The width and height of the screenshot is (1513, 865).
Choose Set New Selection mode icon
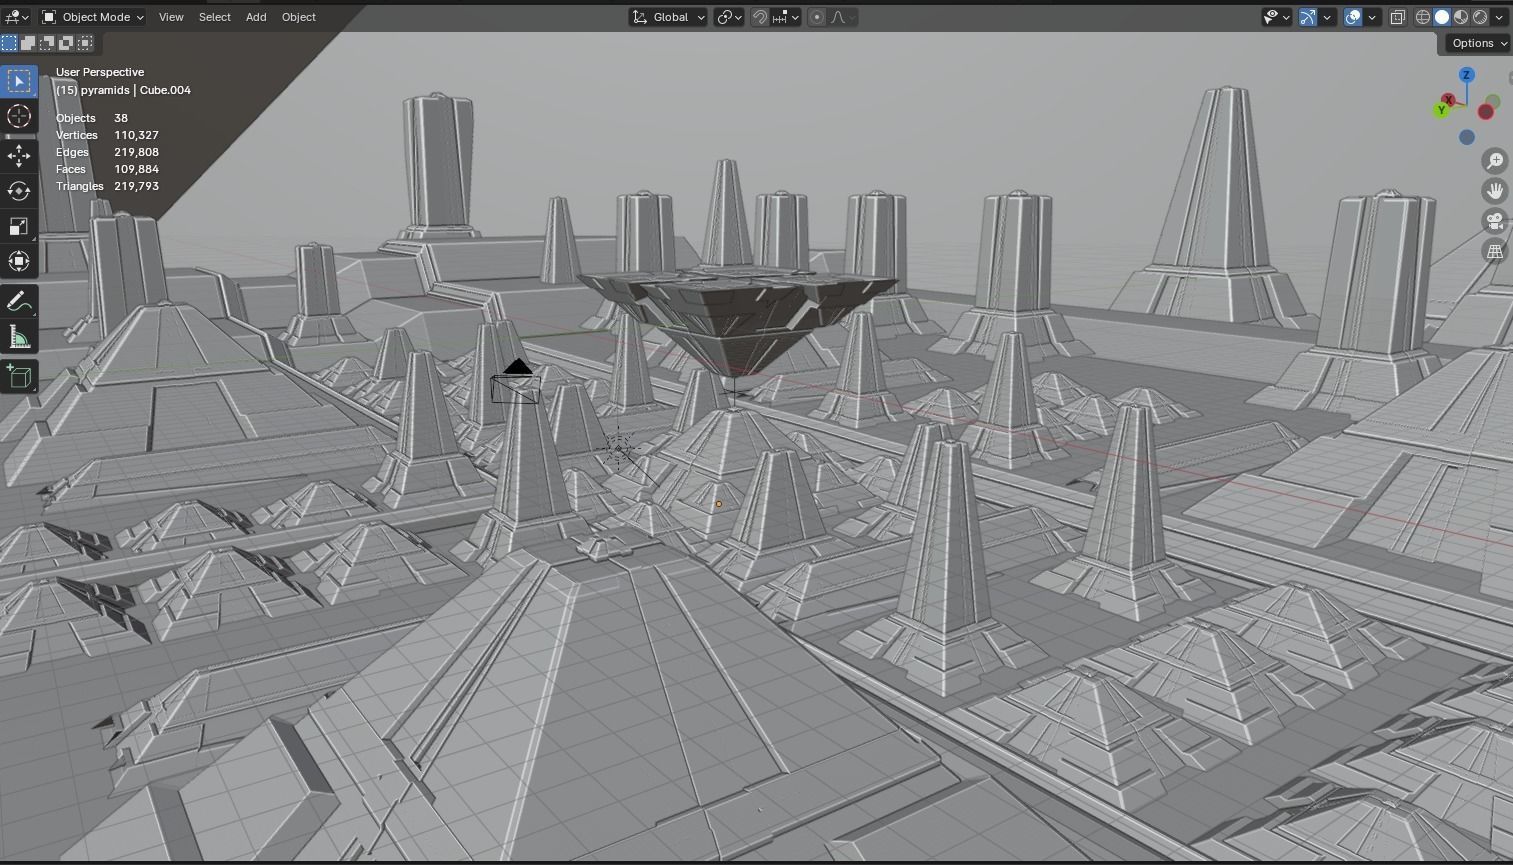[x=9, y=43]
